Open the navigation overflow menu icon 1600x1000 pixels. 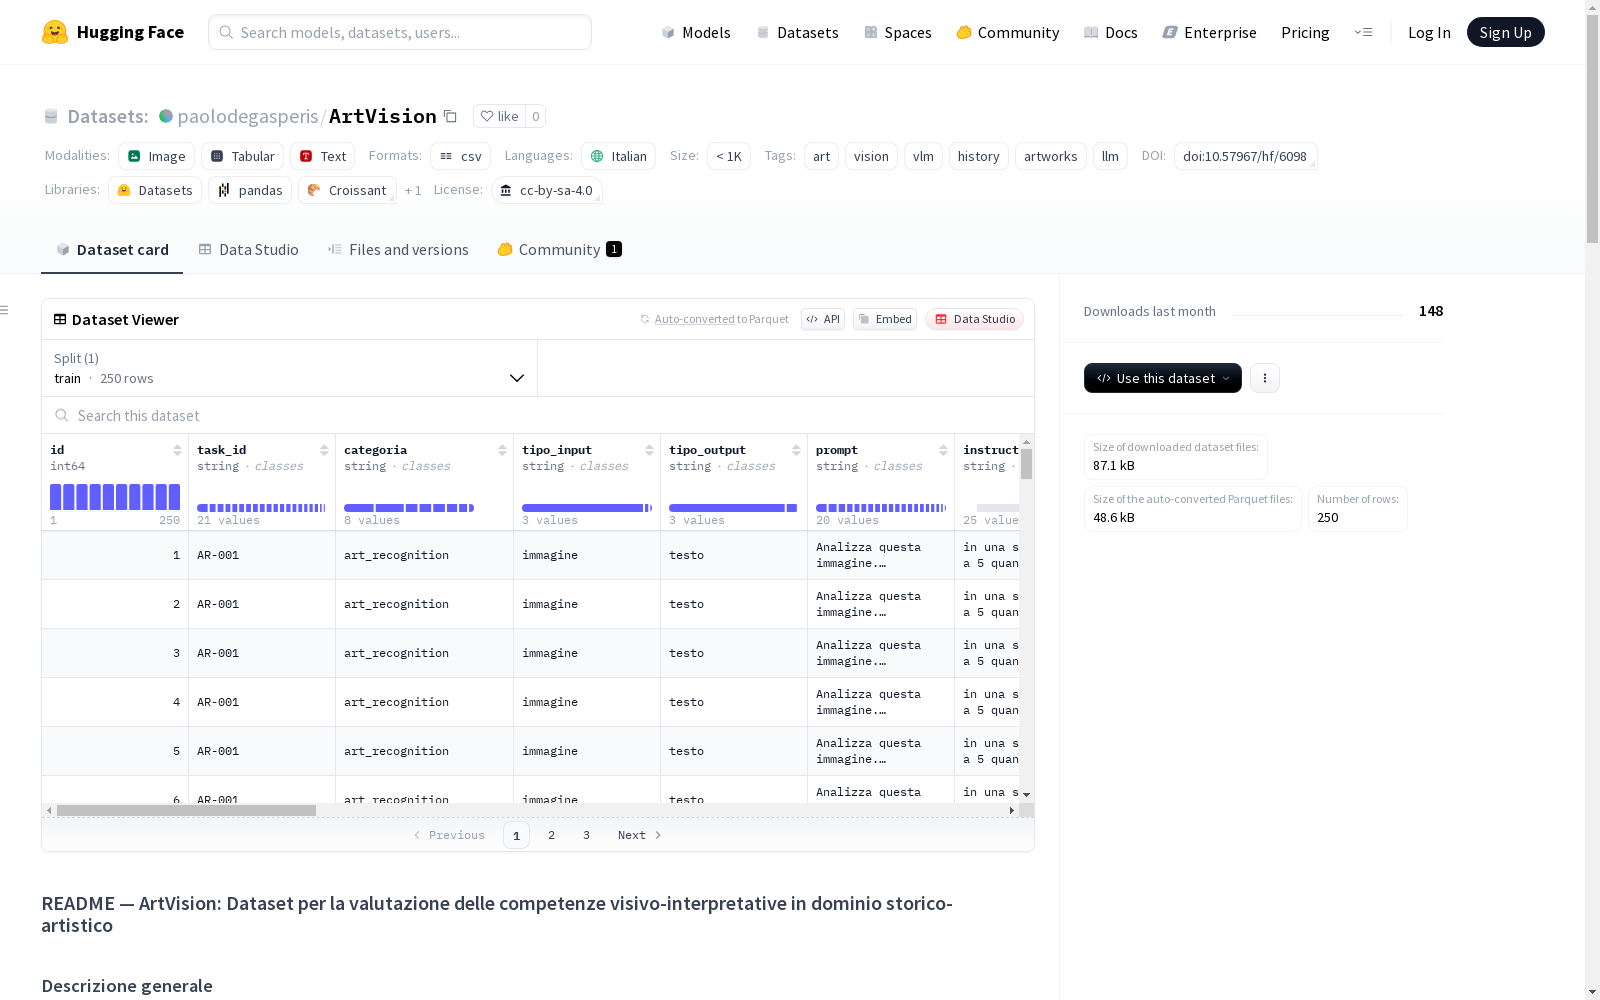tap(1364, 32)
